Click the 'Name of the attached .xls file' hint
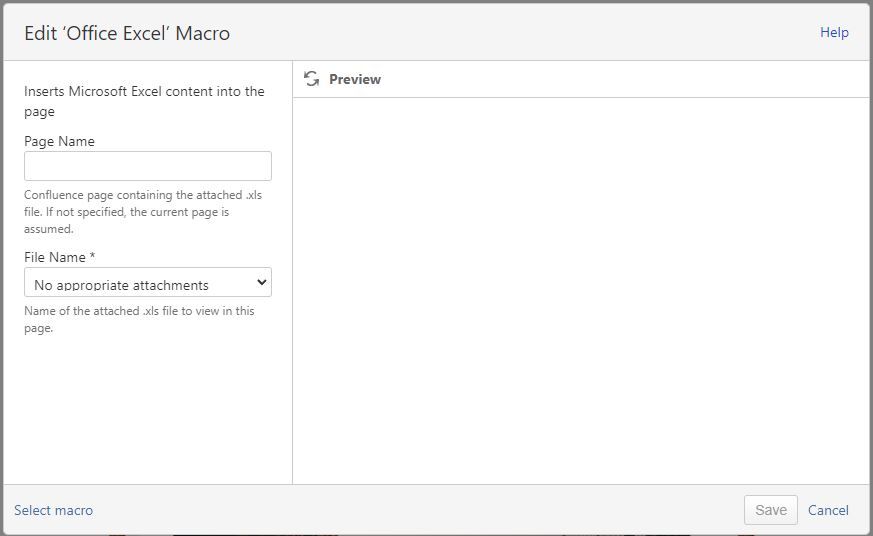 point(139,319)
